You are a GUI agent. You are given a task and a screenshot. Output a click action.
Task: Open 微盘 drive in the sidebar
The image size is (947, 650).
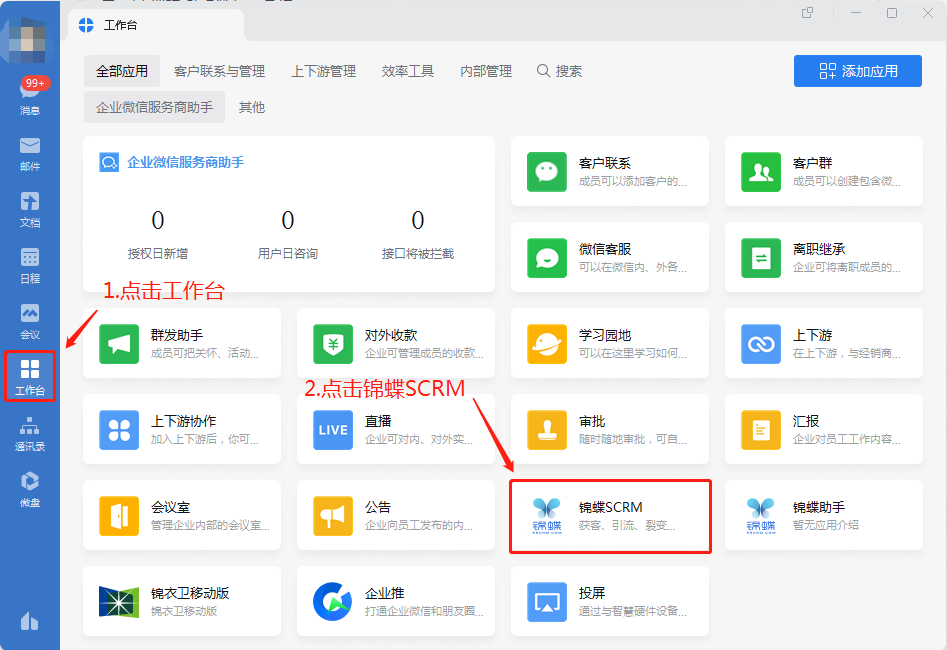(x=30, y=489)
